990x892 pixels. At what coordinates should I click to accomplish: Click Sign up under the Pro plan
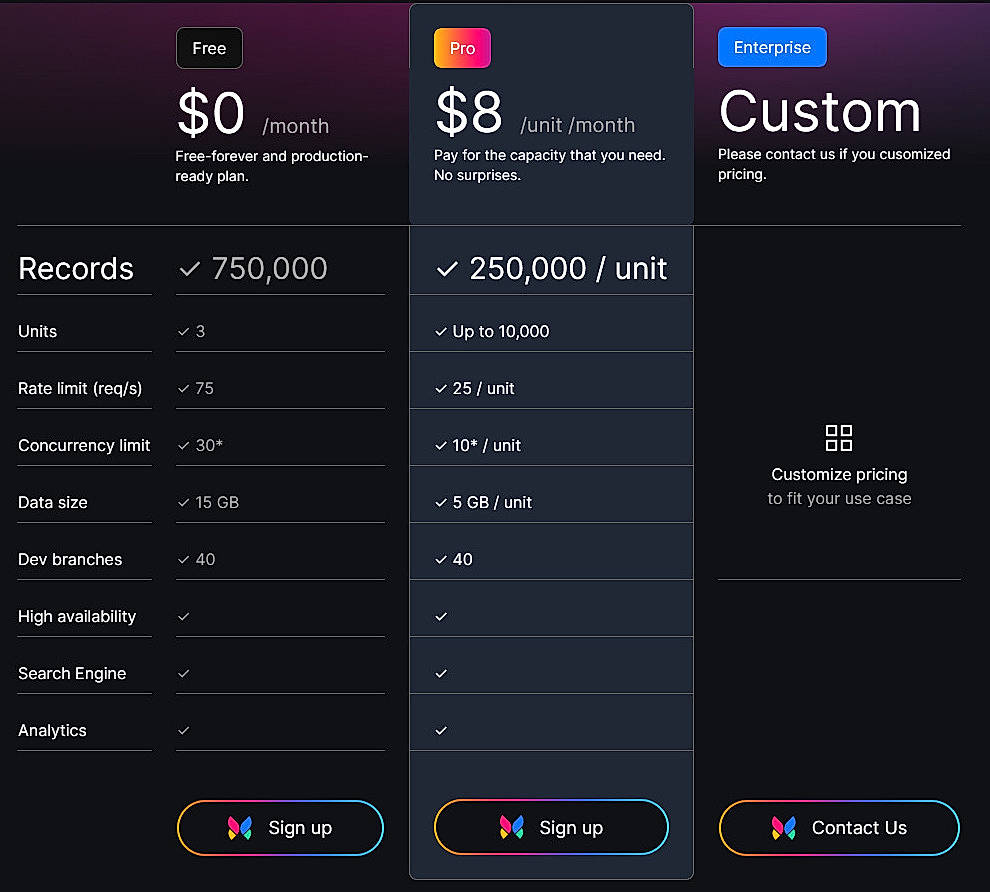(x=550, y=827)
